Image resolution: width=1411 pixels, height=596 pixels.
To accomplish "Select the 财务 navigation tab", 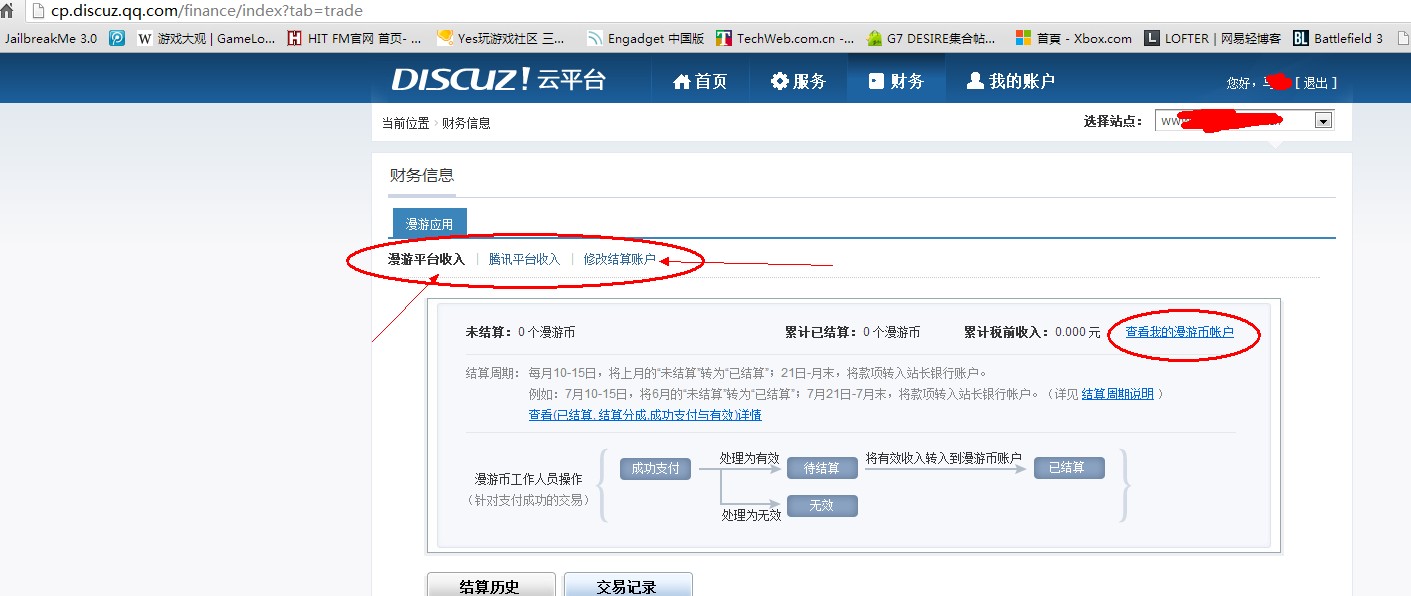I will 896,81.
